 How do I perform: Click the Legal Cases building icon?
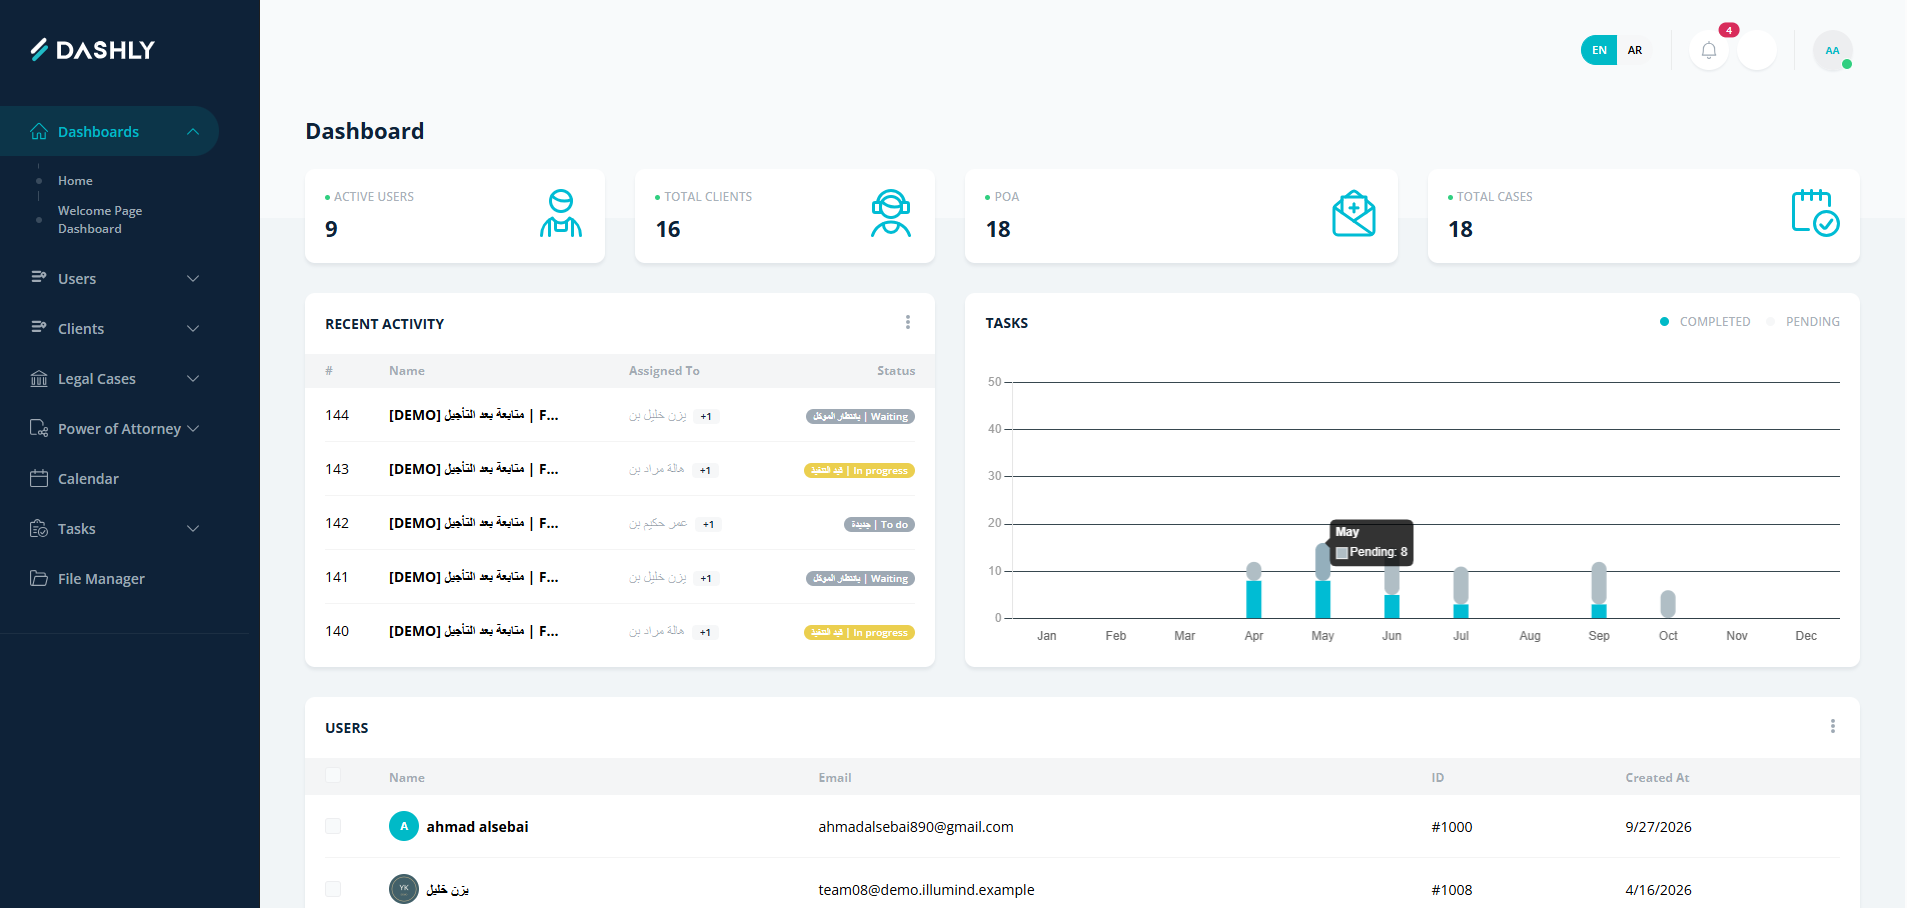coord(39,378)
